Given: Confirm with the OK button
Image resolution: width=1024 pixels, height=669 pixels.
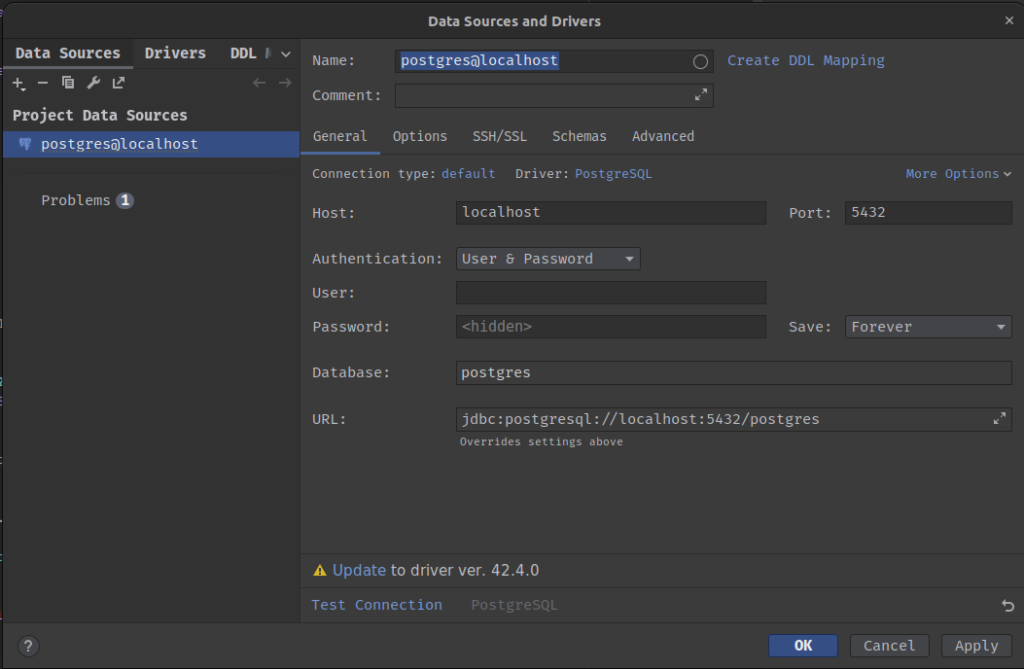Looking at the screenshot, I should coord(803,645).
